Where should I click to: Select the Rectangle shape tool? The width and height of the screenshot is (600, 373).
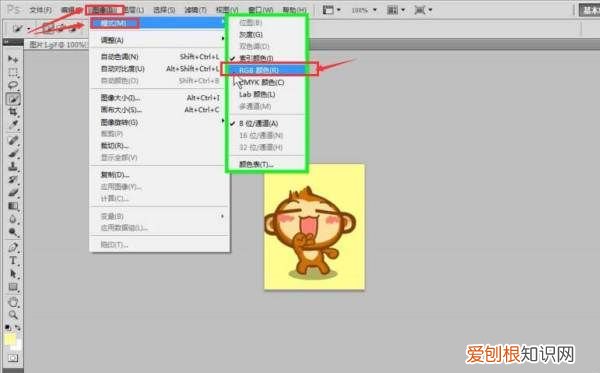pos(13,287)
